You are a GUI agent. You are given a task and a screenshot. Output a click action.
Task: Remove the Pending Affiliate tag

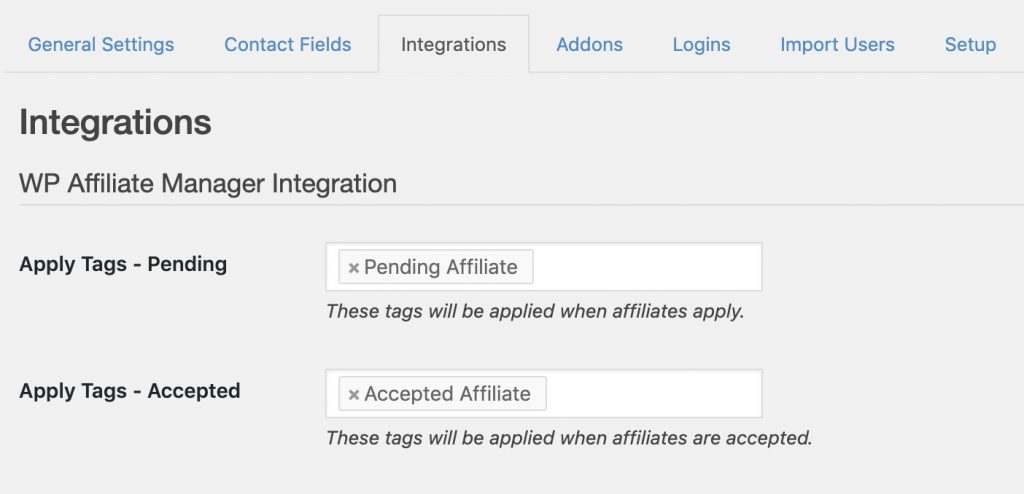(353, 268)
